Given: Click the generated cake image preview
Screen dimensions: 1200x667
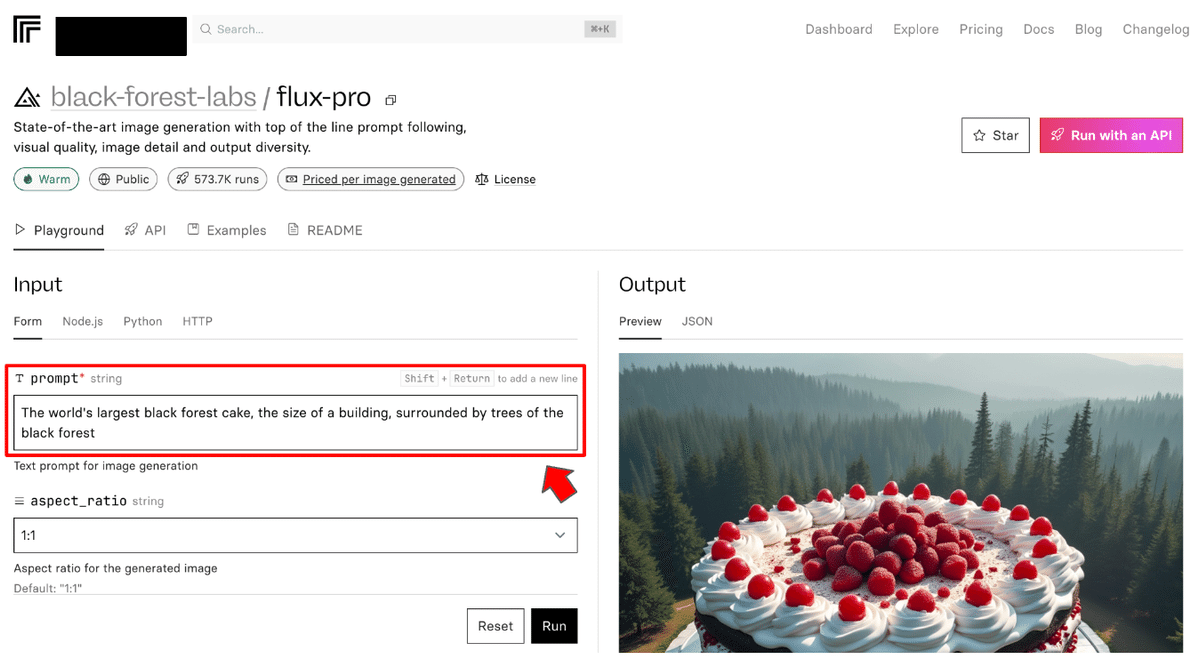Looking at the screenshot, I should (901, 503).
